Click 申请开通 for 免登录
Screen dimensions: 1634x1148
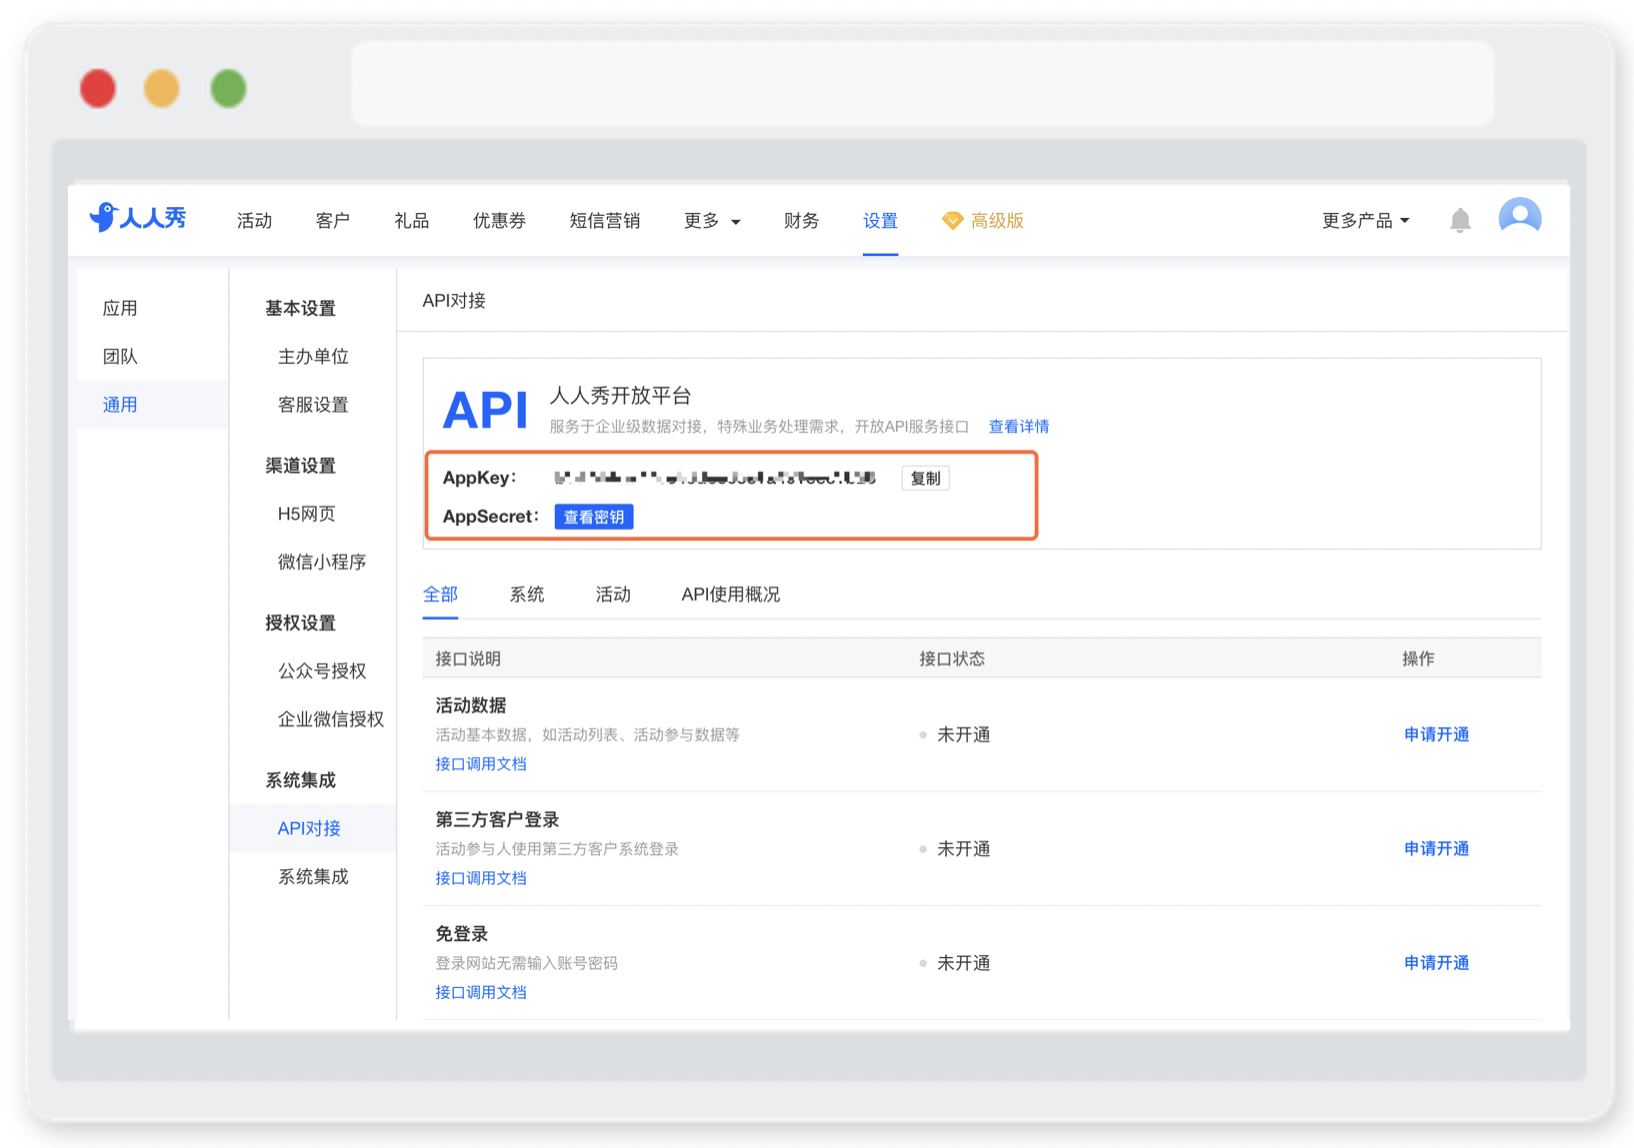coord(1436,962)
